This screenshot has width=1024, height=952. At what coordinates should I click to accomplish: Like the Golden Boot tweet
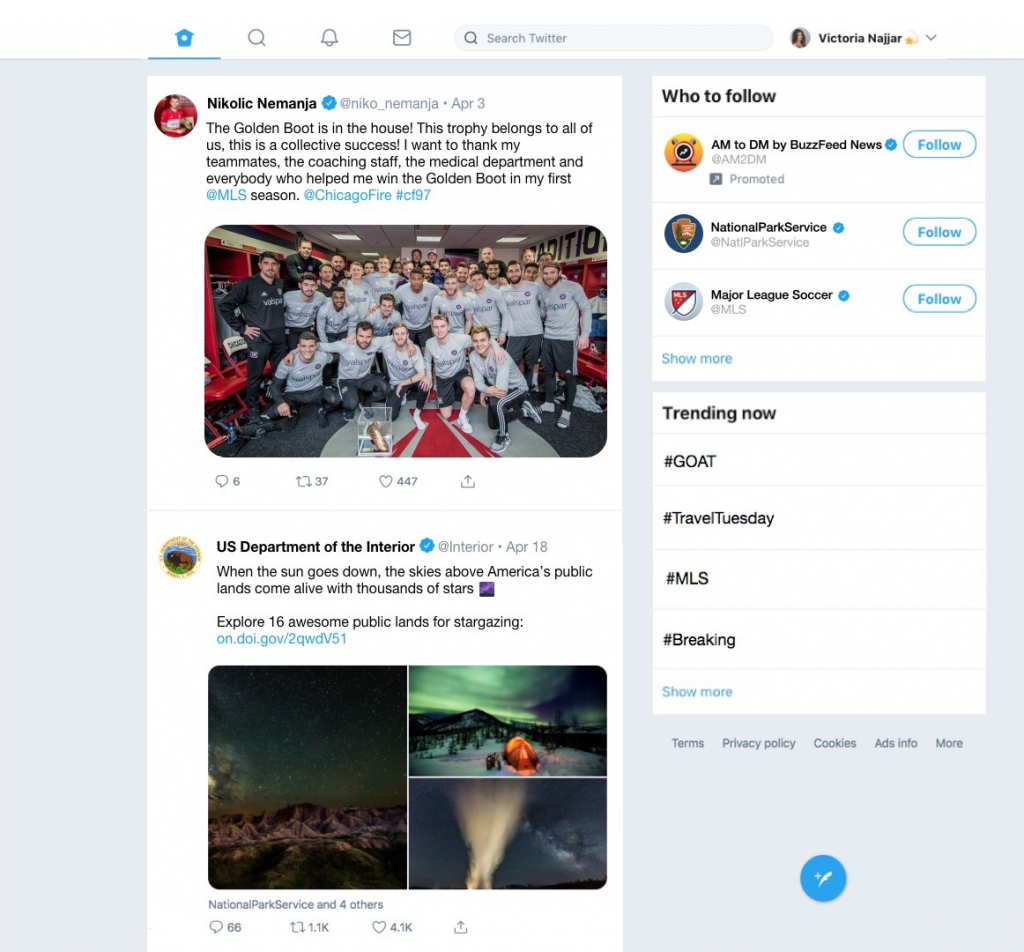point(386,481)
